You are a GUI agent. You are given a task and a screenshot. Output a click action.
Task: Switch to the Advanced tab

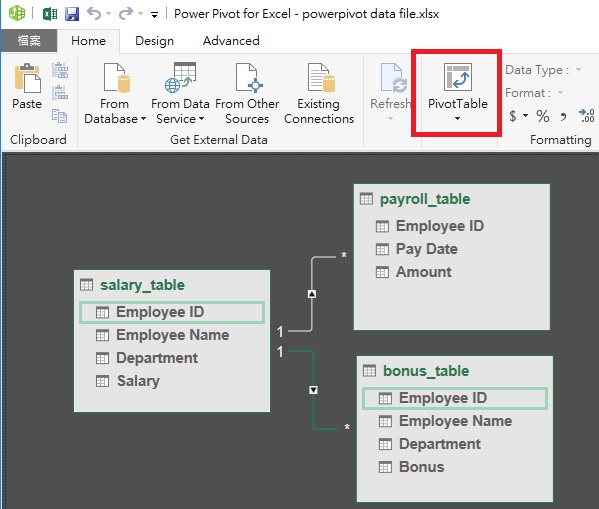point(231,41)
